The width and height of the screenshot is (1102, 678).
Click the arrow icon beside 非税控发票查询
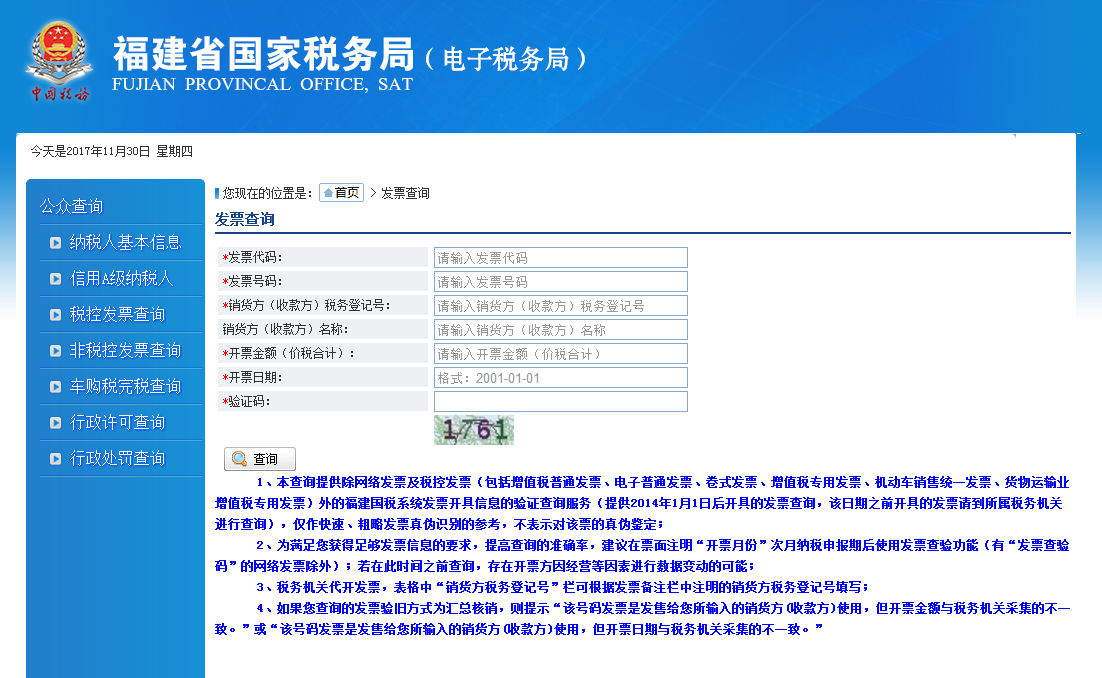(x=56, y=351)
